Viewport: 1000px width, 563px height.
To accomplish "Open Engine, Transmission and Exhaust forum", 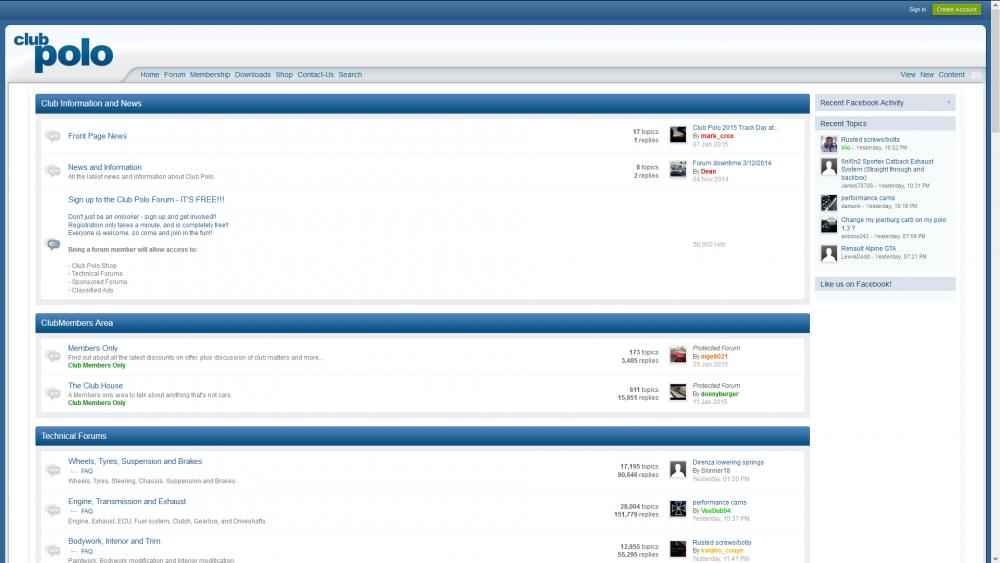I will click(x=127, y=501).
